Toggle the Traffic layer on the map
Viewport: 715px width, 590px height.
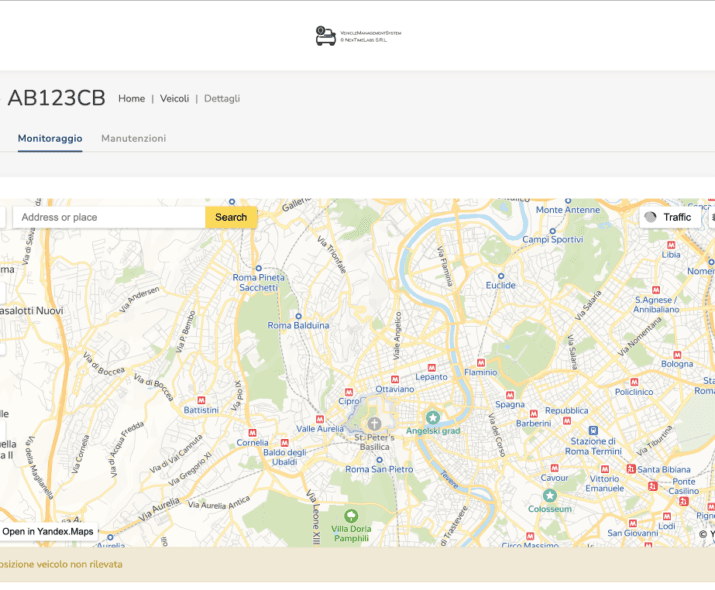[670, 217]
